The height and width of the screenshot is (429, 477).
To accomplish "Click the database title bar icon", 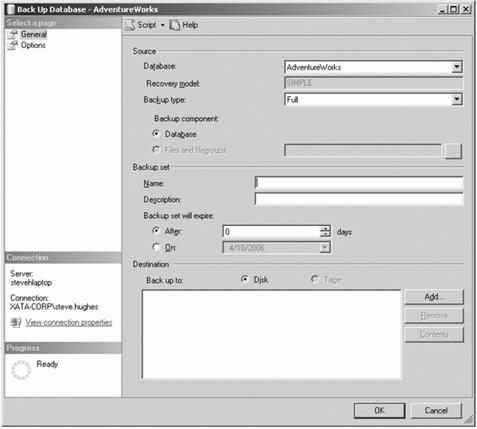I will click(11, 9).
